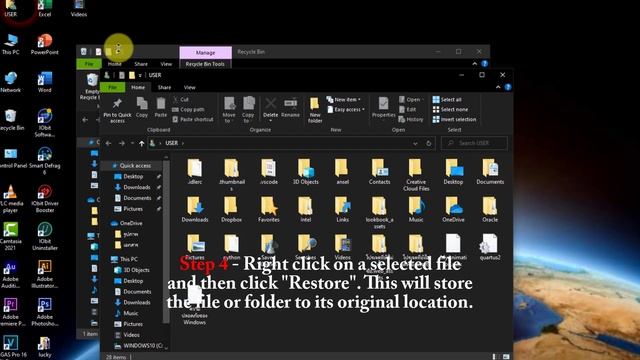Viewport: 640px width, 360px height.
Task: Click USER in address bar path
Action: (x=171, y=143)
